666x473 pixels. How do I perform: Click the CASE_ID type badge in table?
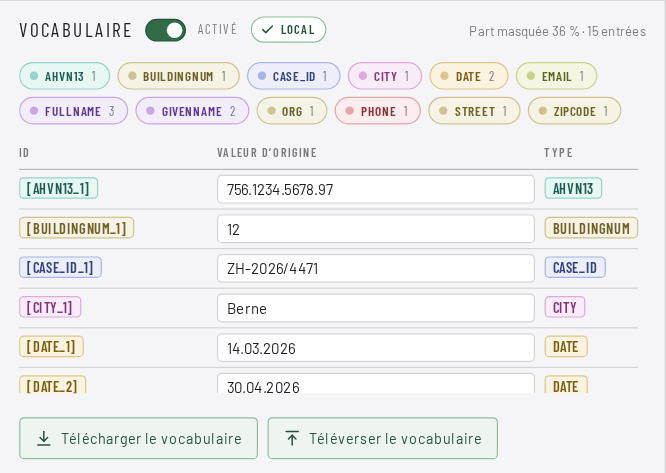point(575,267)
